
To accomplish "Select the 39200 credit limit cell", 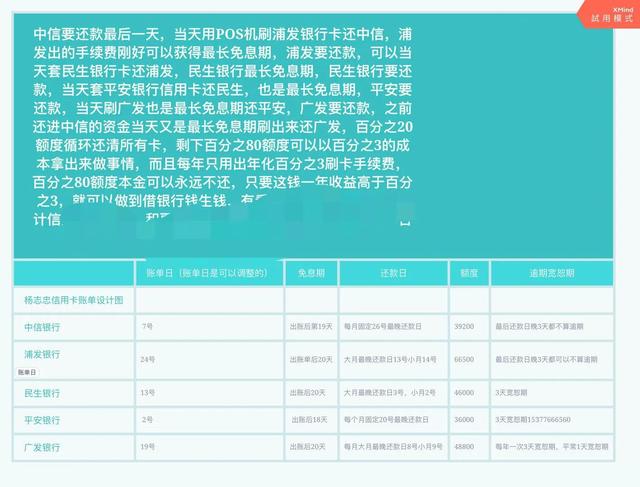I will (469, 327).
